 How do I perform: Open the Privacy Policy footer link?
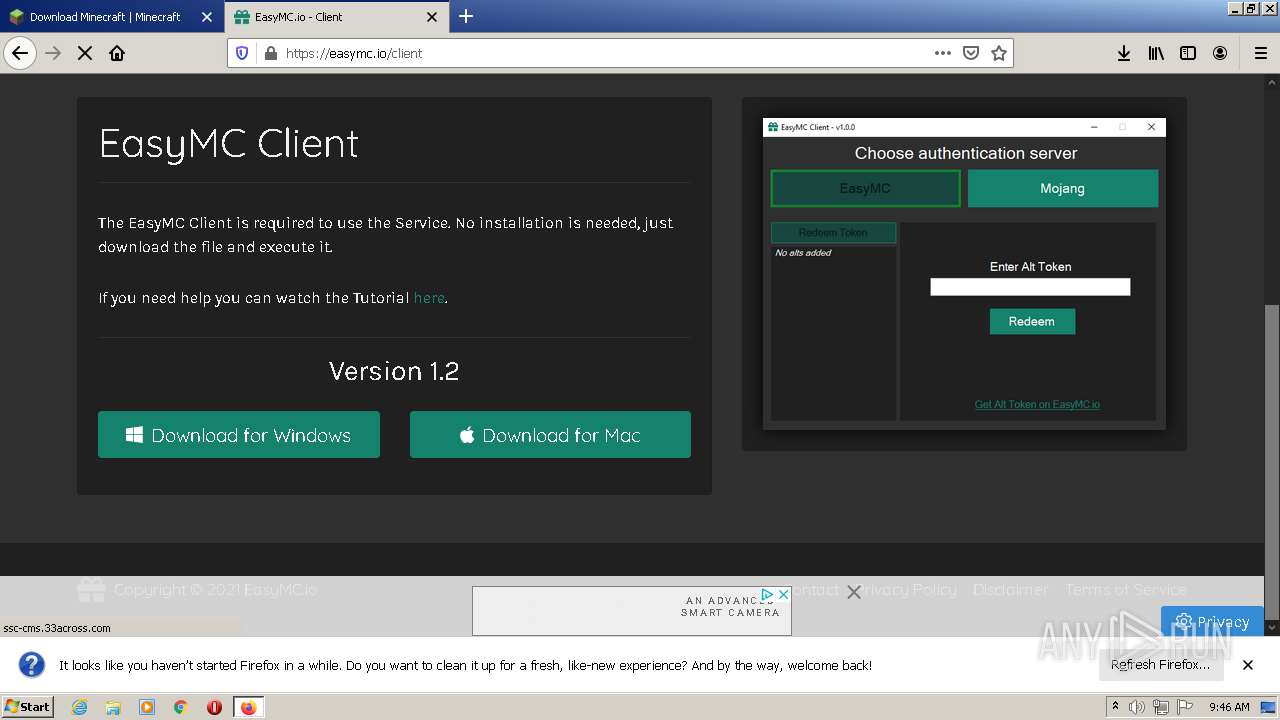click(907, 590)
